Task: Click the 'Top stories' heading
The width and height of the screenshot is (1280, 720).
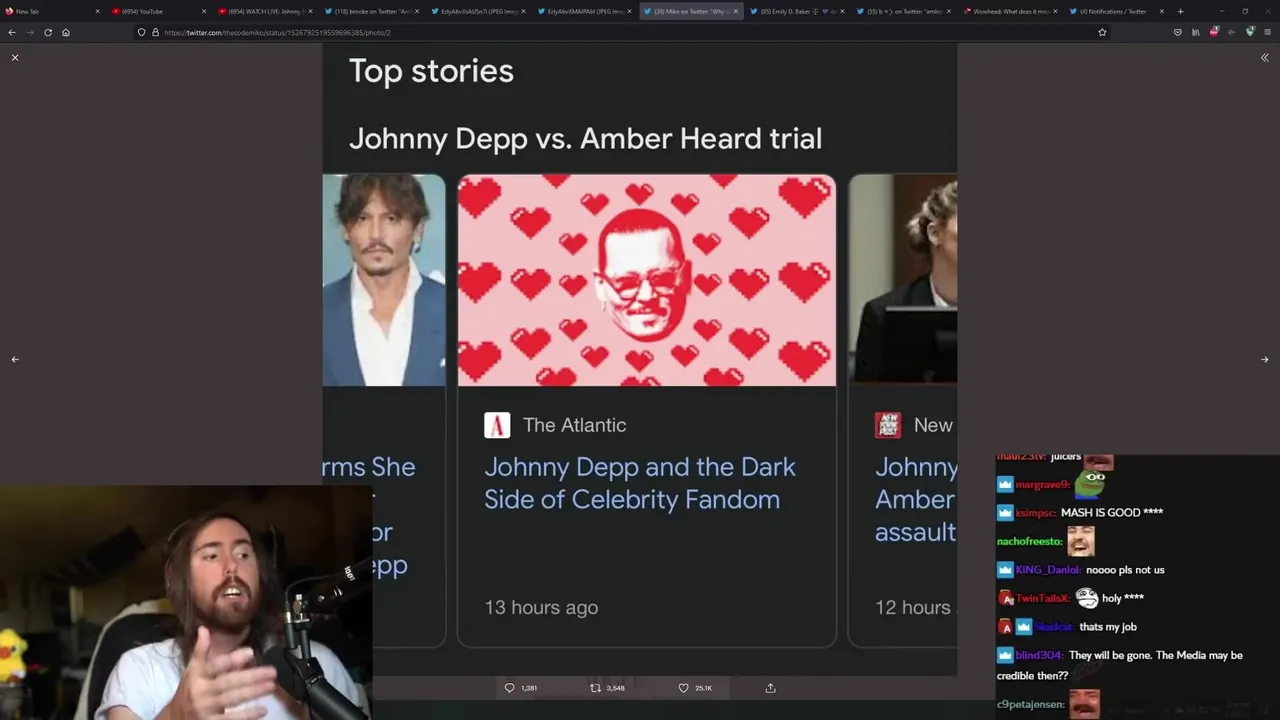Action: (431, 71)
